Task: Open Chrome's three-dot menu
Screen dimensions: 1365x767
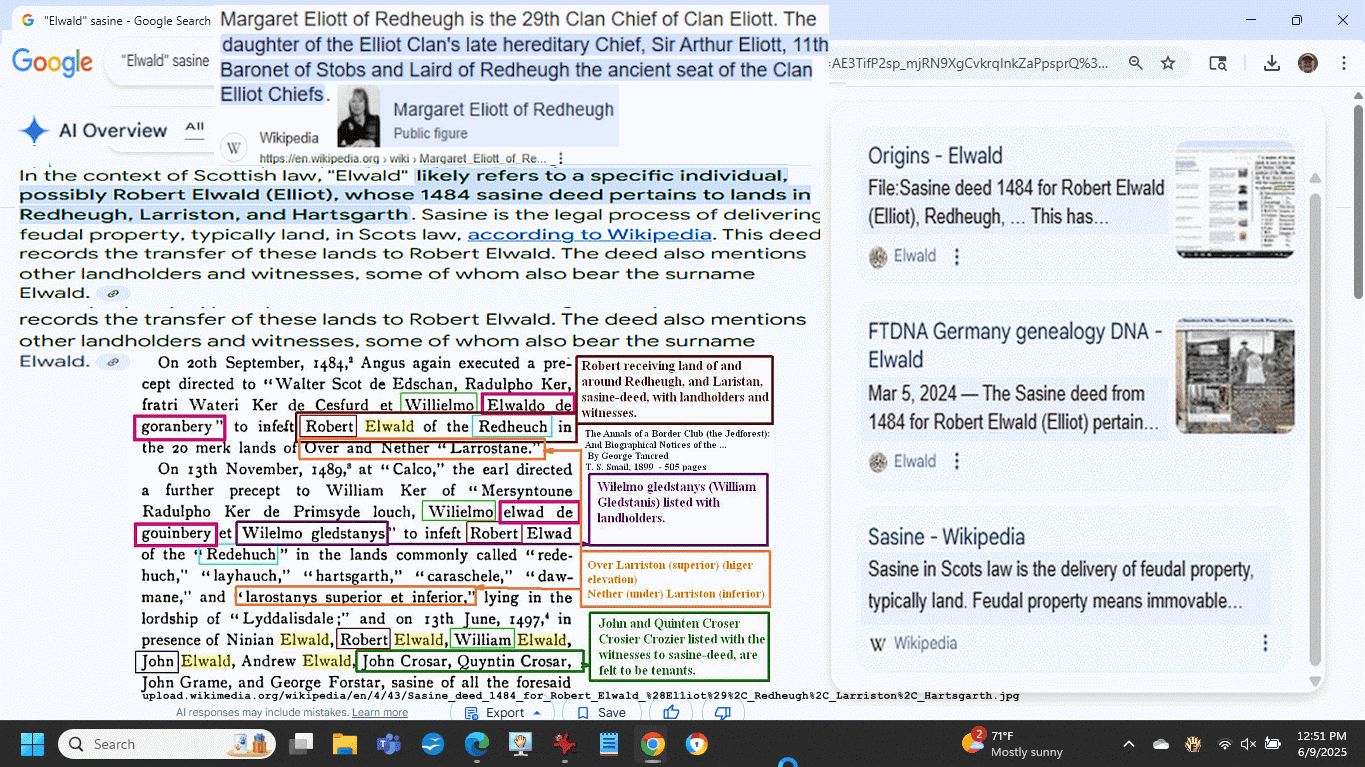Action: (1344, 63)
